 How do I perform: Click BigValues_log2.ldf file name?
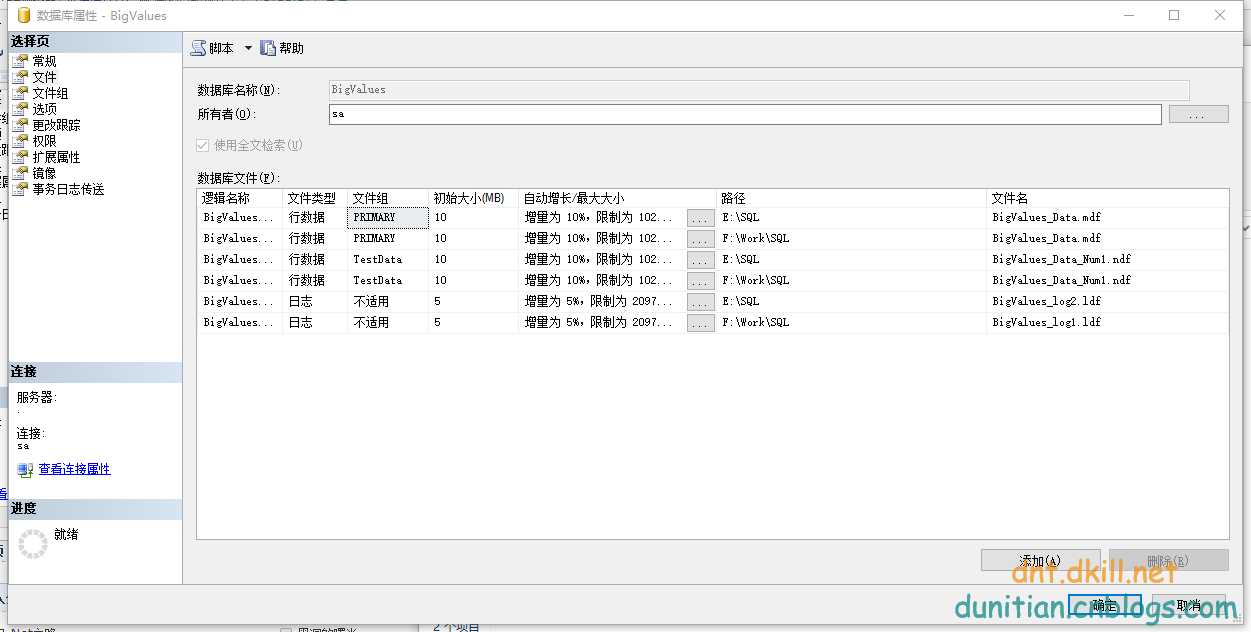coord(1046,302)
